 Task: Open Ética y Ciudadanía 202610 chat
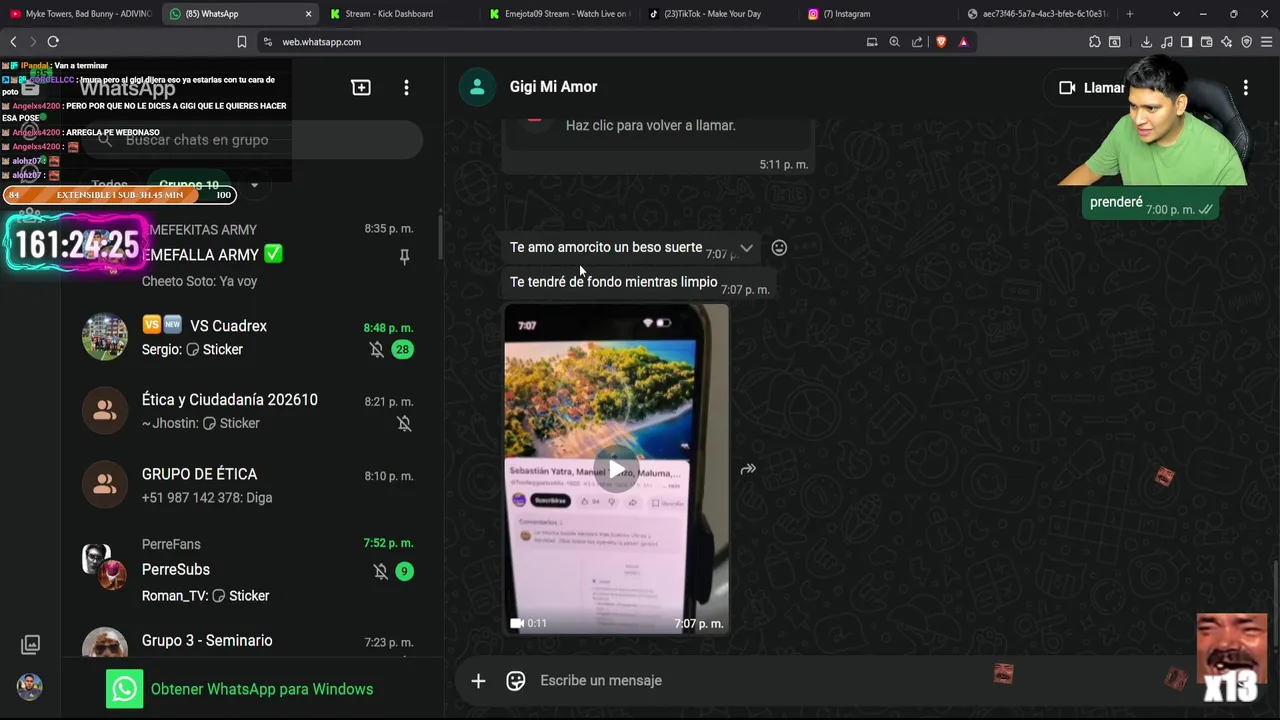coord(252,411)
